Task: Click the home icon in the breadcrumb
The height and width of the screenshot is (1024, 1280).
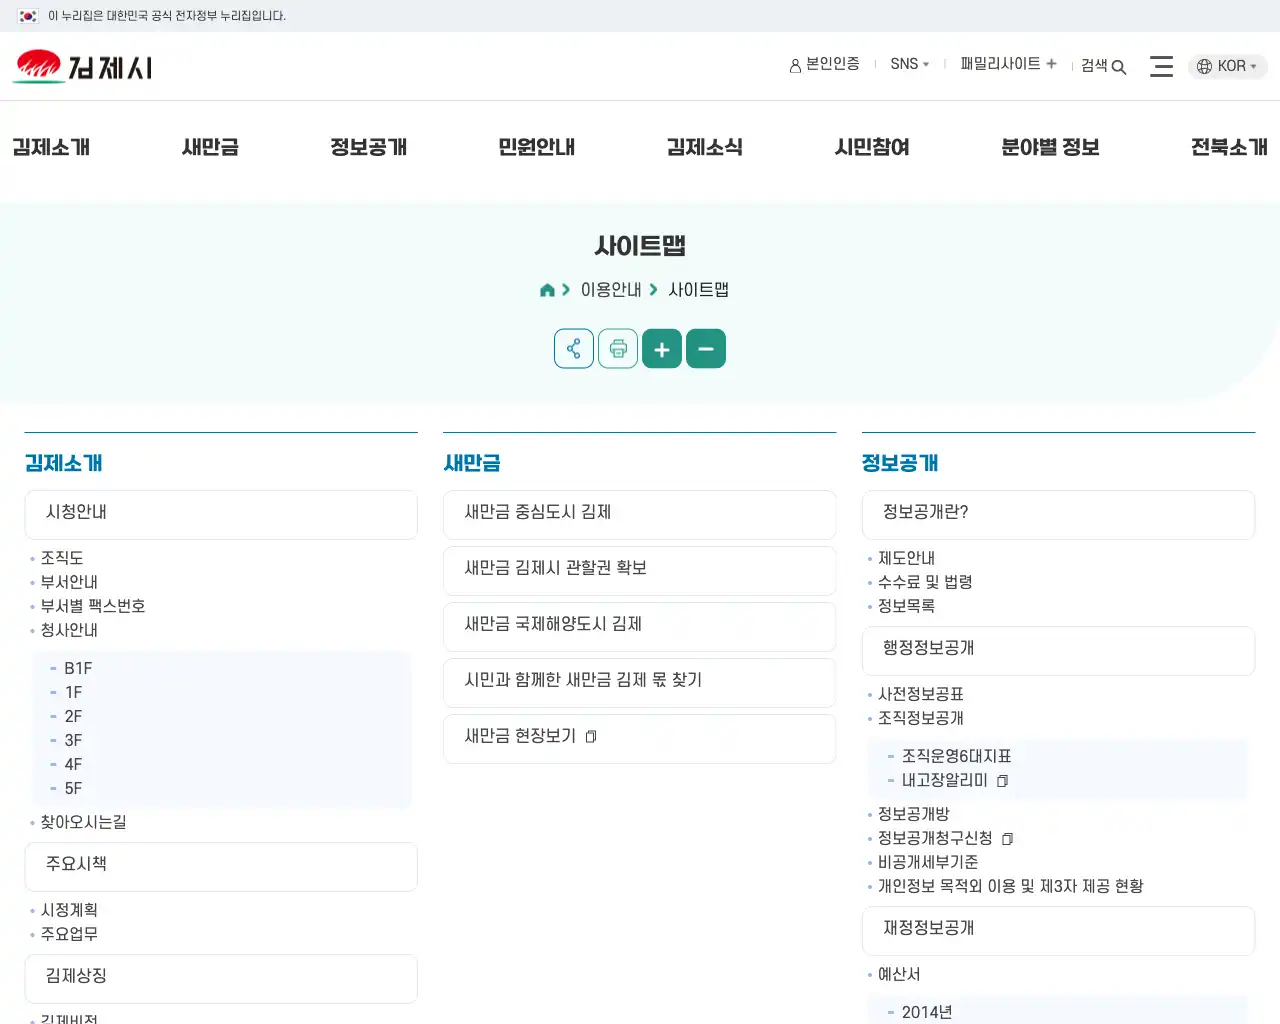Action: 548,289
